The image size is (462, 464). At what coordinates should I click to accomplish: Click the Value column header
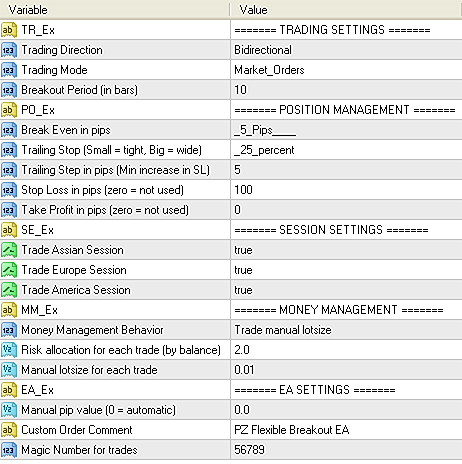(346, 10)
